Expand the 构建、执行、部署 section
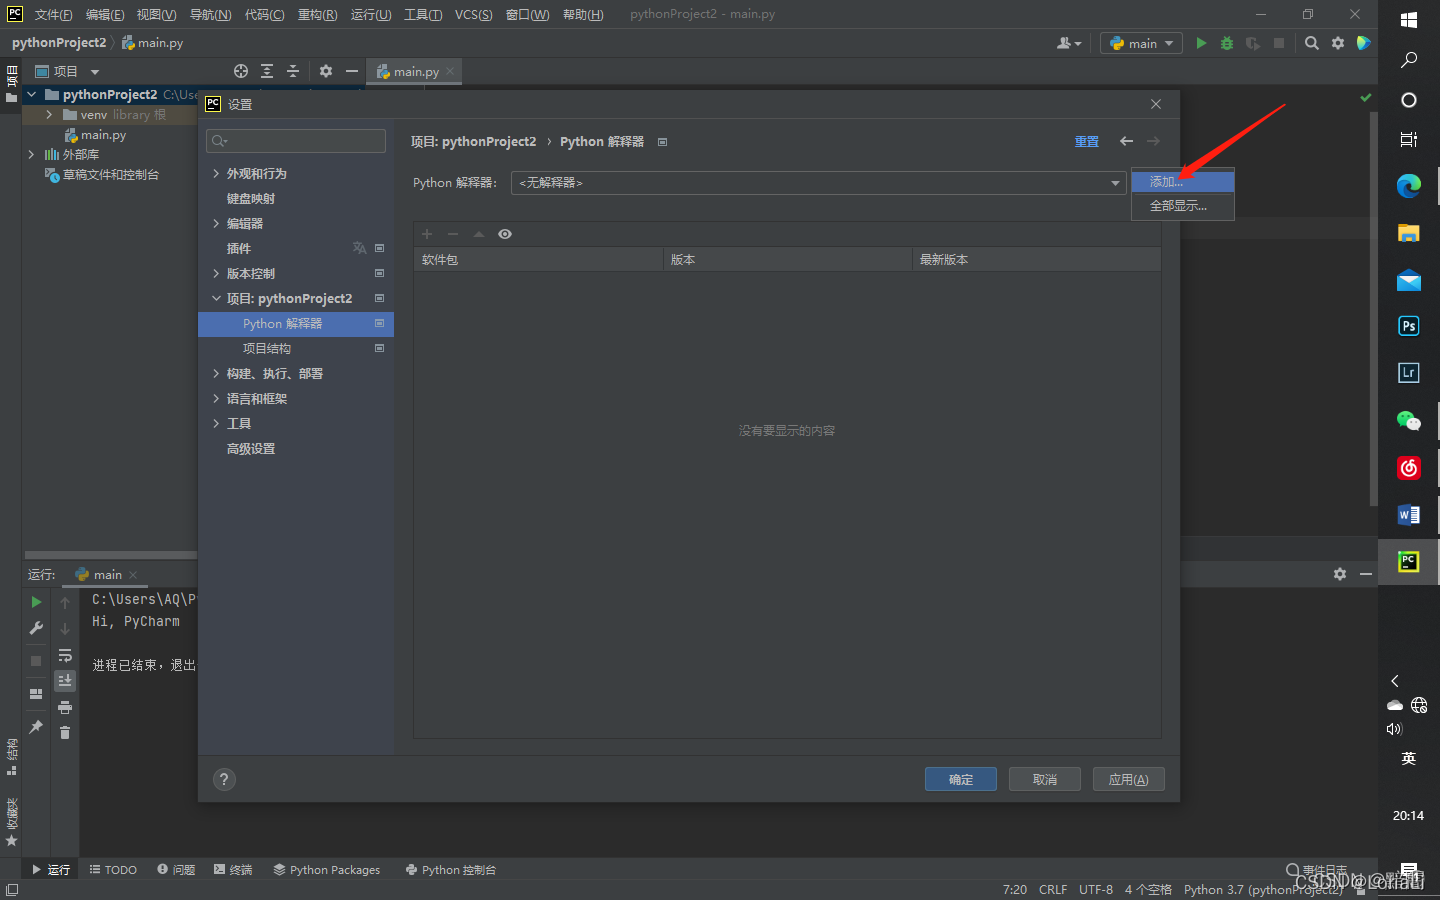 coord(216,373)
